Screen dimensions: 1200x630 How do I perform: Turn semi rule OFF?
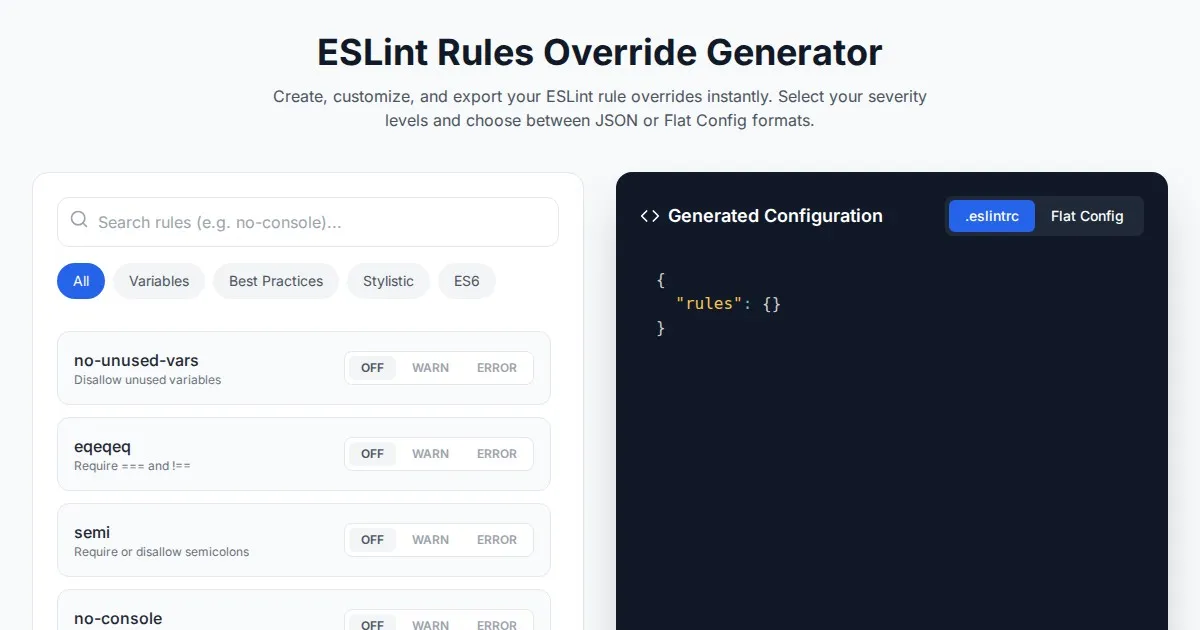click(372, 540)
